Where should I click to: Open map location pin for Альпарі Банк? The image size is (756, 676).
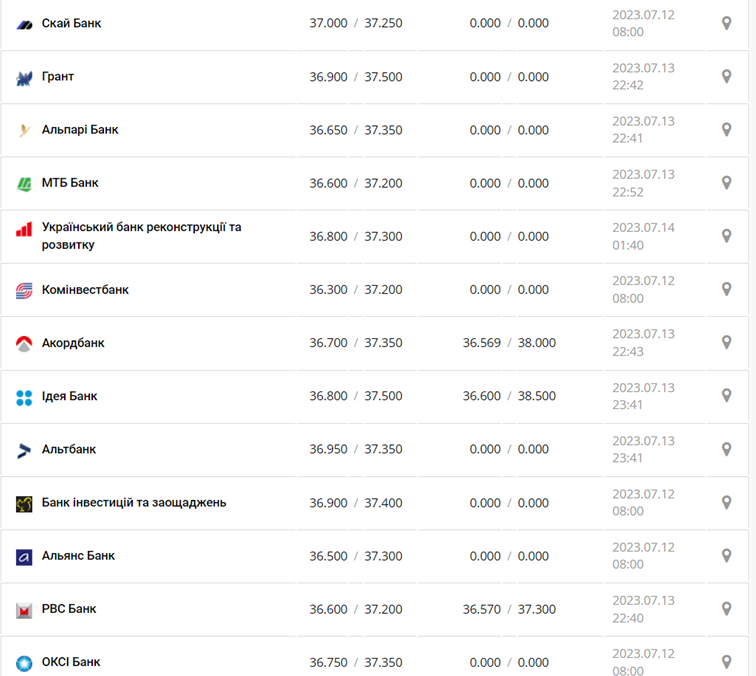(727, 130)
